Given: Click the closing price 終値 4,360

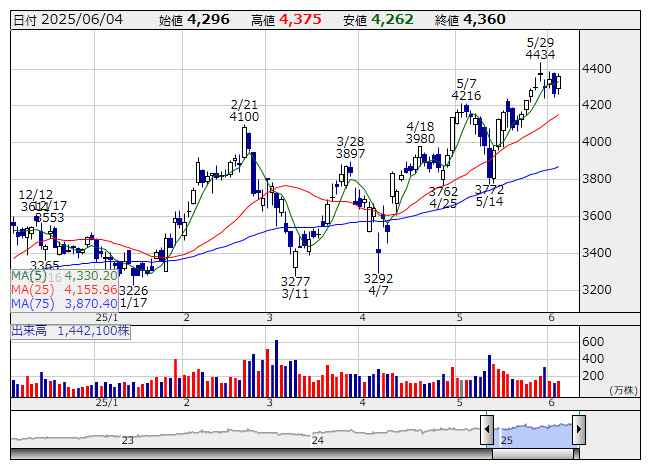Looking at the screenshot, I should click(x=470, y=20).
